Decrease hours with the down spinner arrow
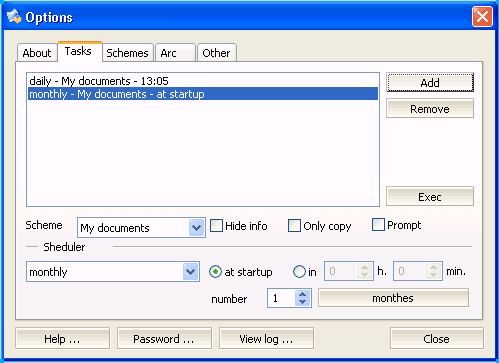Screen dimensions: 499x363 pos(365,275)
